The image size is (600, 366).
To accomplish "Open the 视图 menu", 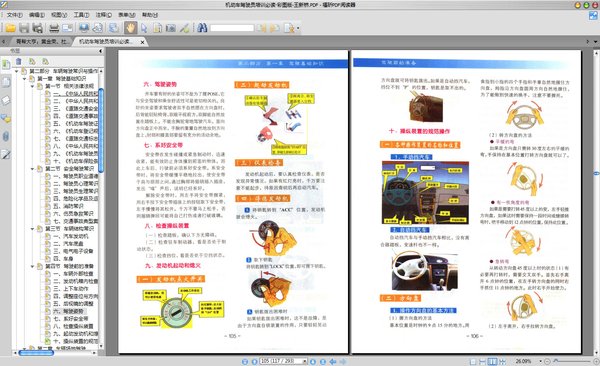I will click(59, 15).
